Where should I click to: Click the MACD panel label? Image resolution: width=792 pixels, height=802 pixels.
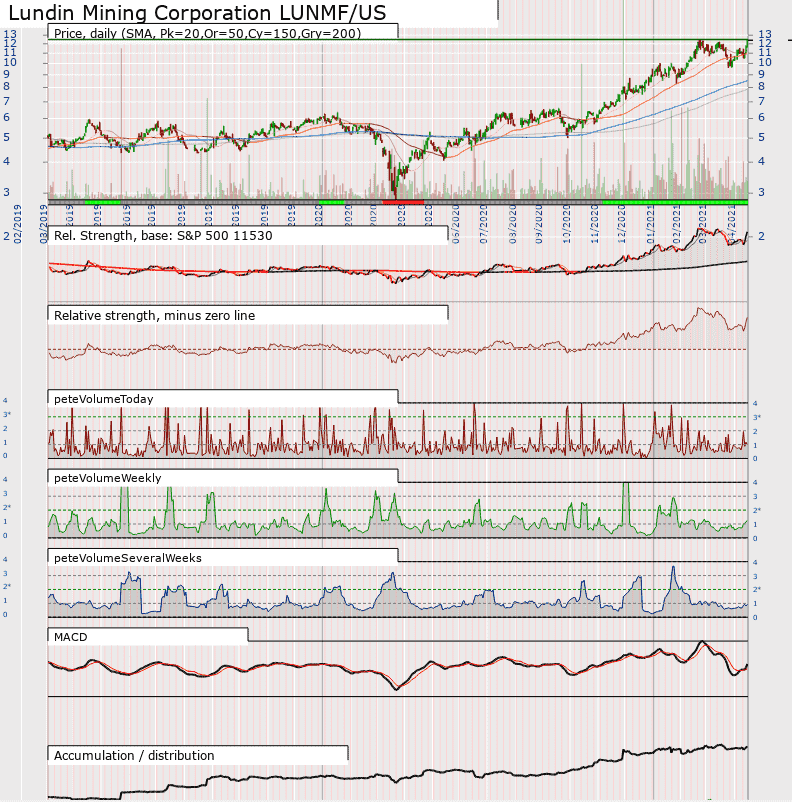tap(71, 637)
